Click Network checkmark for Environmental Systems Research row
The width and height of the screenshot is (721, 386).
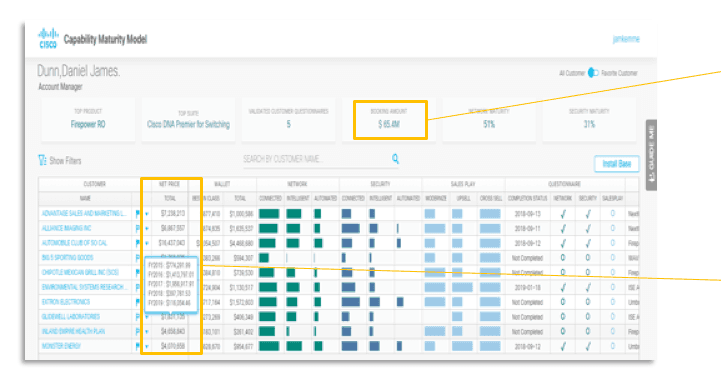[563, 288]
